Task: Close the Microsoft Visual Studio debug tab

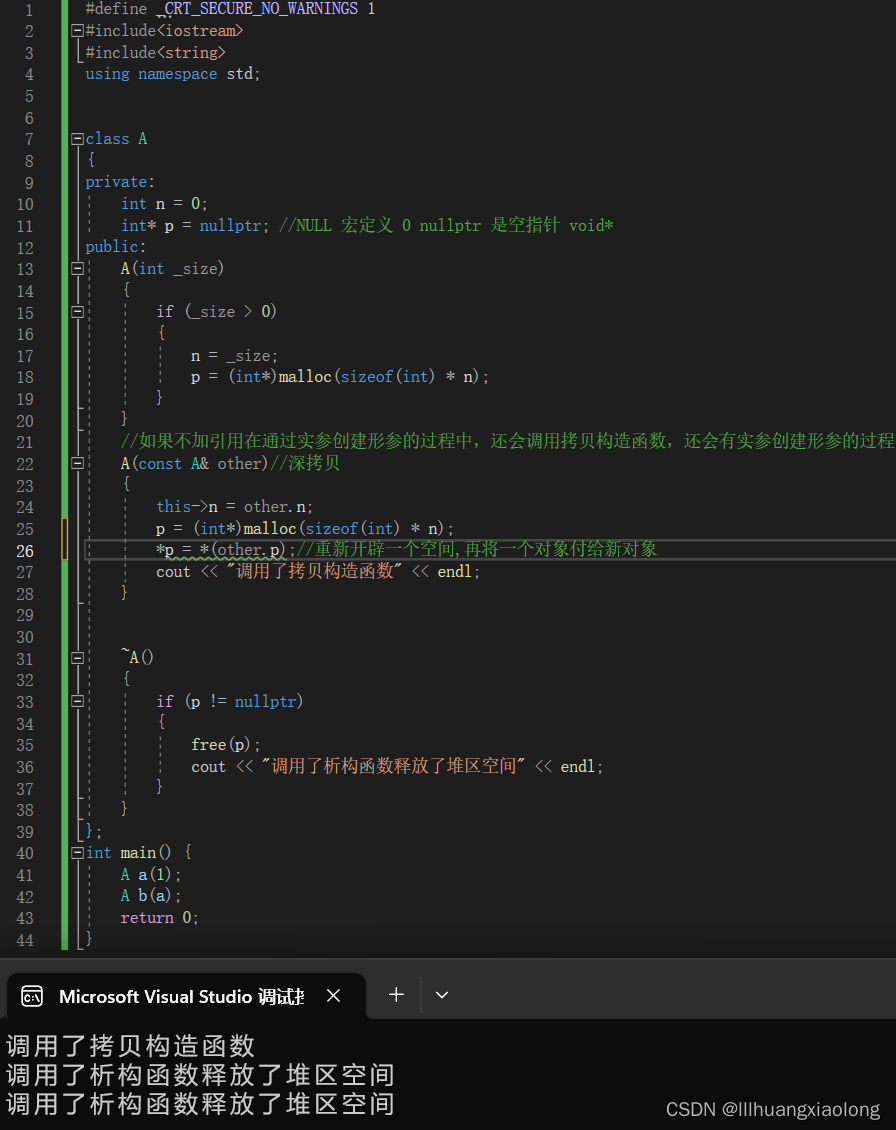Action: pyautogui.click(x=333, y=996)
